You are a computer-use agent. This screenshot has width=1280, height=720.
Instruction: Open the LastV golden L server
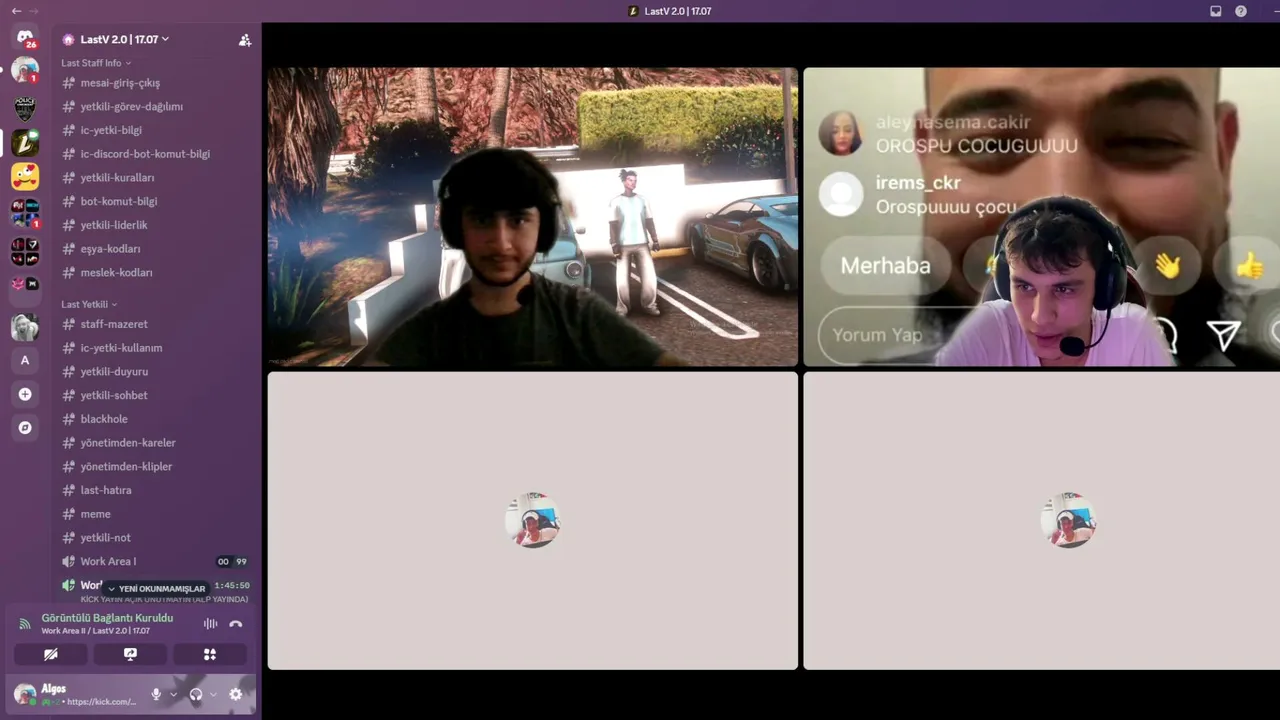25,143
